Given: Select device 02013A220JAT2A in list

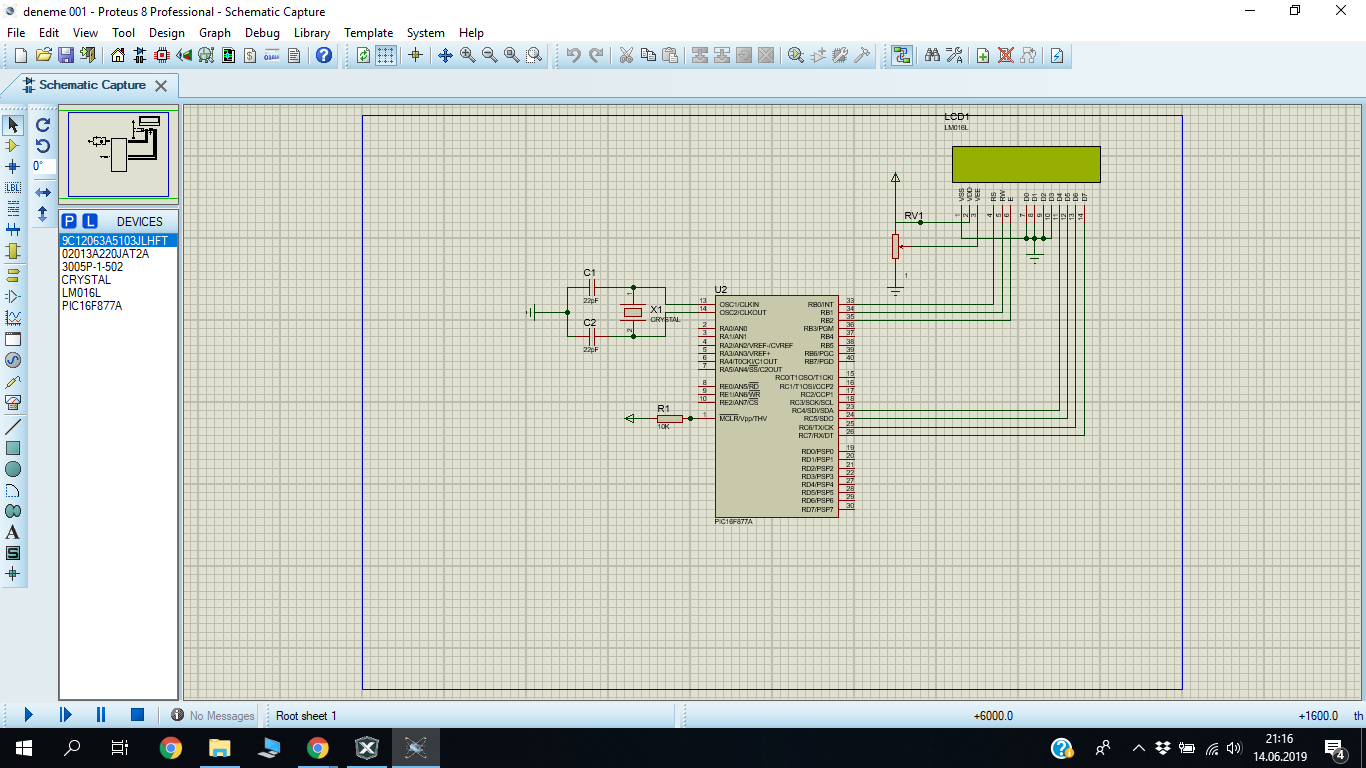Looking at the screenshot, I should point(118,254).
